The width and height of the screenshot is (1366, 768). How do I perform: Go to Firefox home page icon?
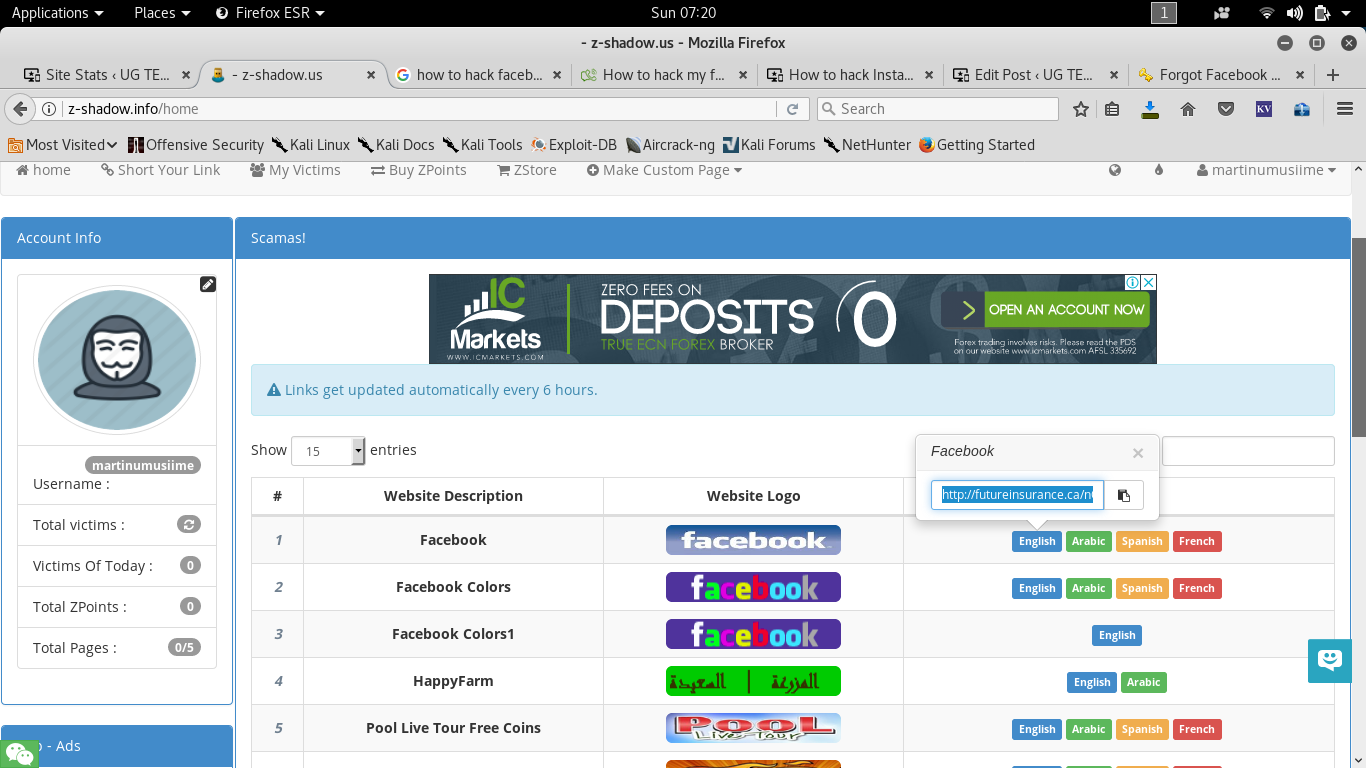pos(1188,109)
